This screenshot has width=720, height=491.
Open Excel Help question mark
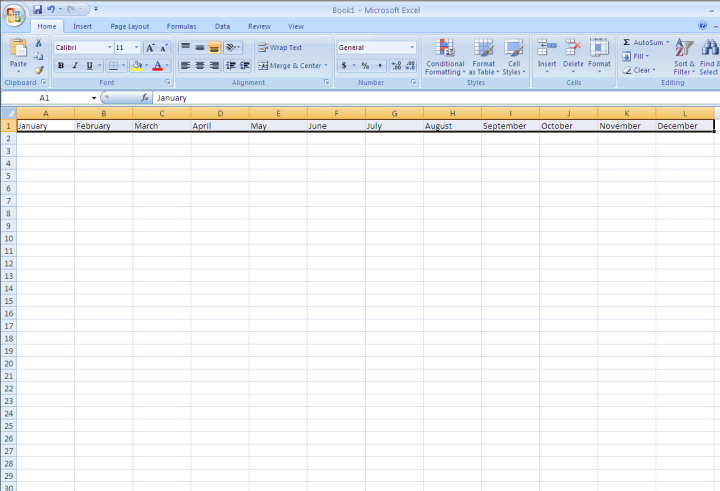coord(702,25)
